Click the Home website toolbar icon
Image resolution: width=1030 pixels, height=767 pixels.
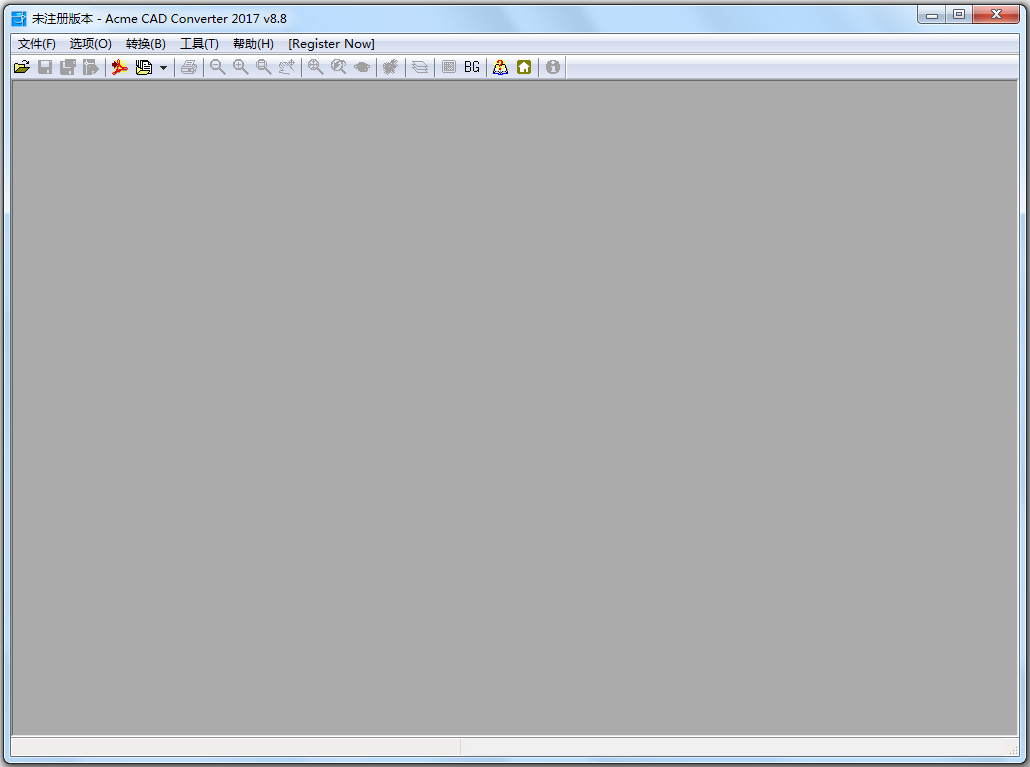524,67
